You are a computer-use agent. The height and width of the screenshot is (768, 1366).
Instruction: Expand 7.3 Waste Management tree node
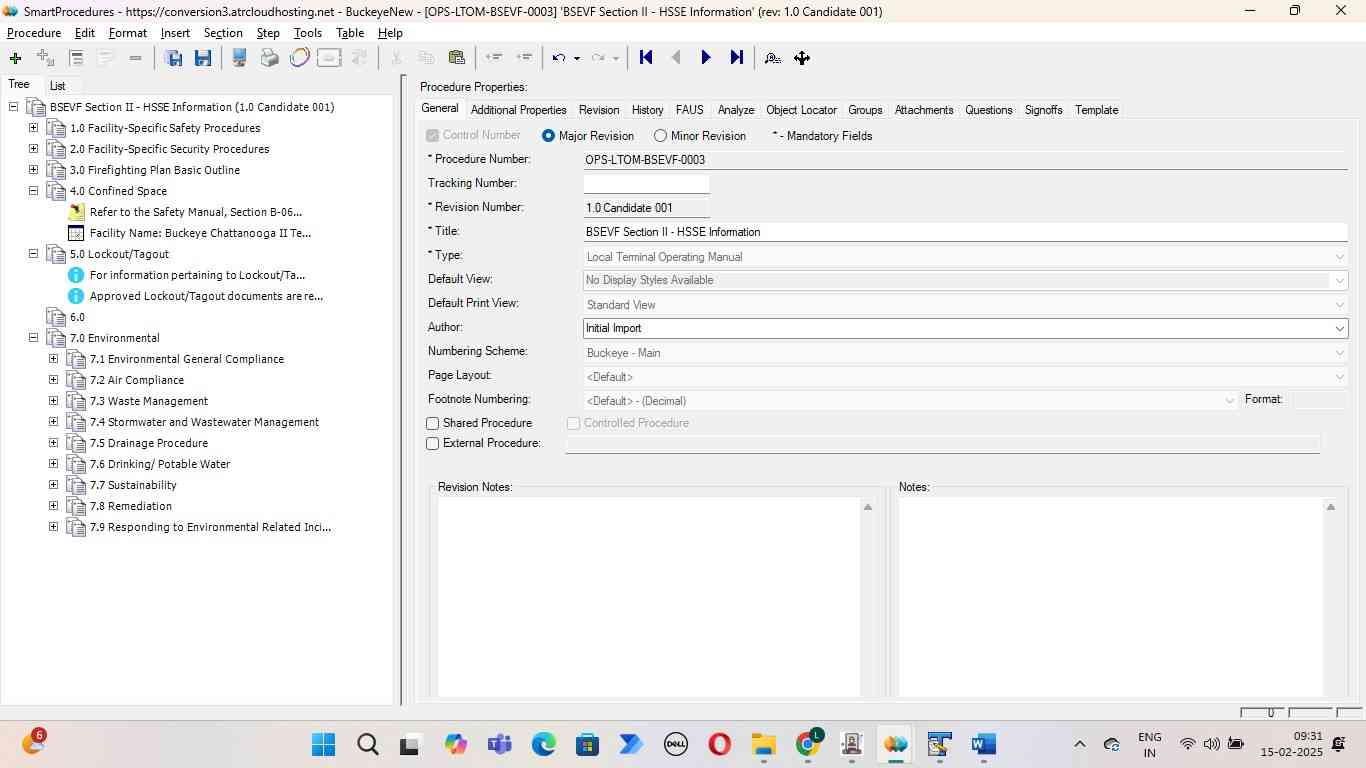[x=54, y=401]
